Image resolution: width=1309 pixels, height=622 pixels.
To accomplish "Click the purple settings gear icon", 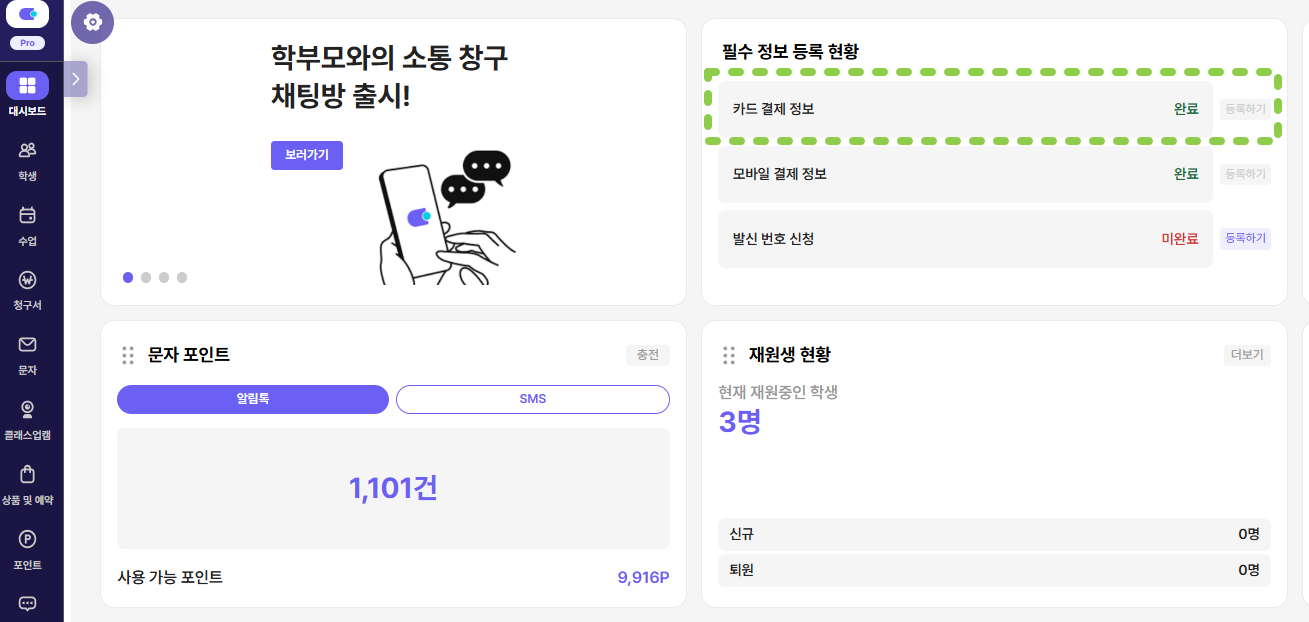I will (93, 22).
